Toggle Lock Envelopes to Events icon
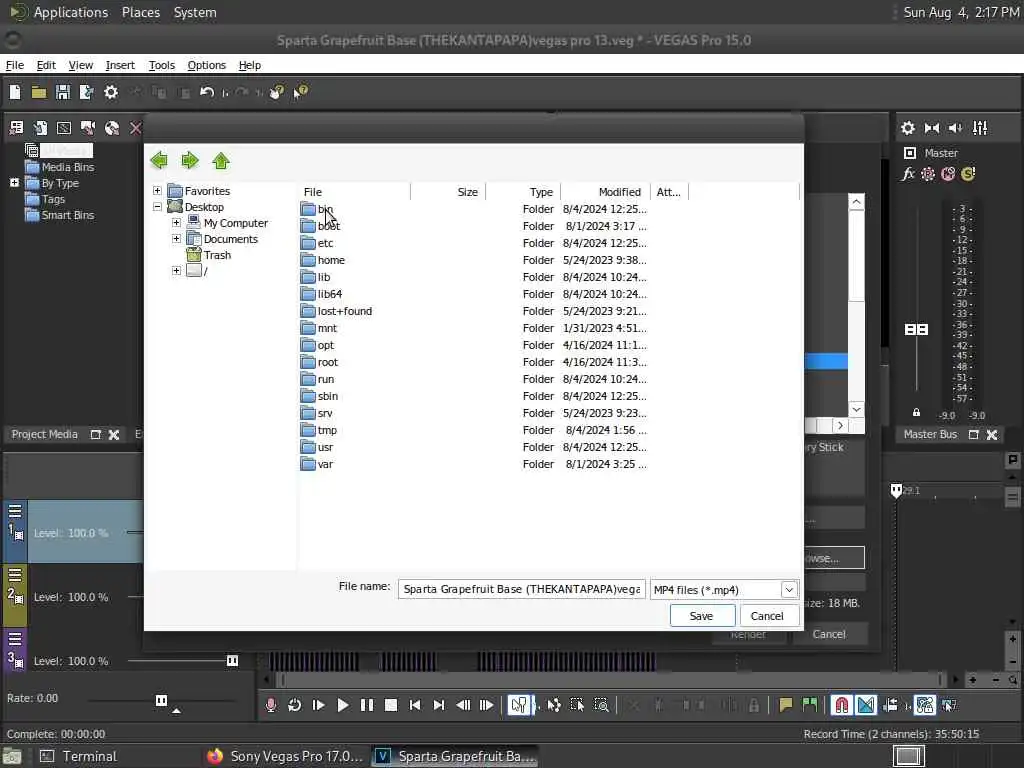1024x768 pixels. coord(925,705)
